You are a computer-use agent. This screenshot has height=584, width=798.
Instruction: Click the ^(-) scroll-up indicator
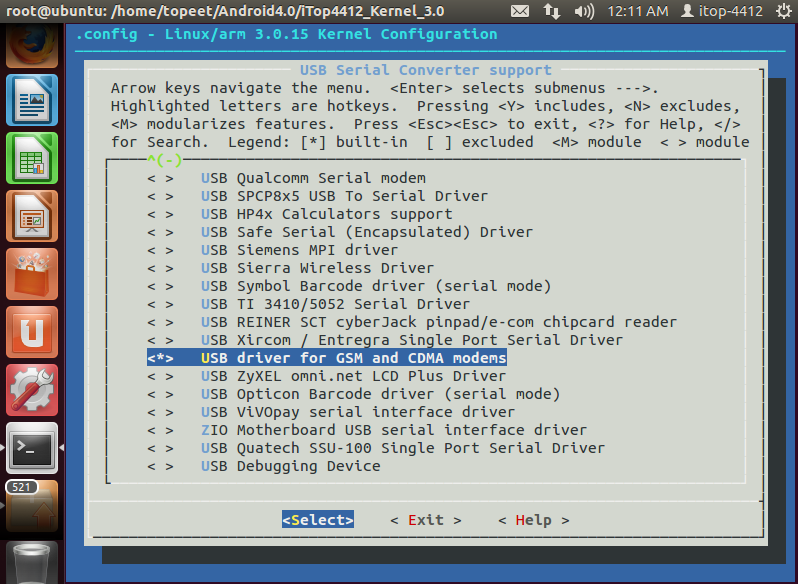point(164,161)
